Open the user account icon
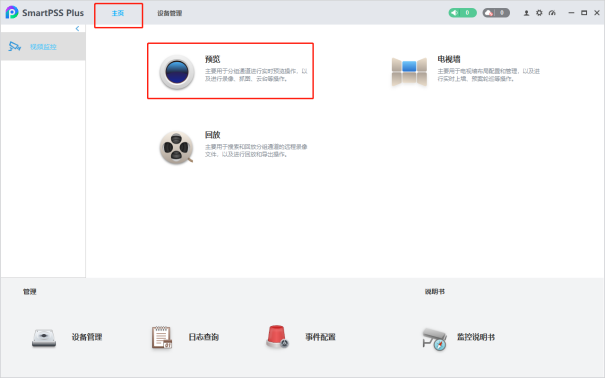The width and height of the screenshot is (605, 378). pos(526,13)
